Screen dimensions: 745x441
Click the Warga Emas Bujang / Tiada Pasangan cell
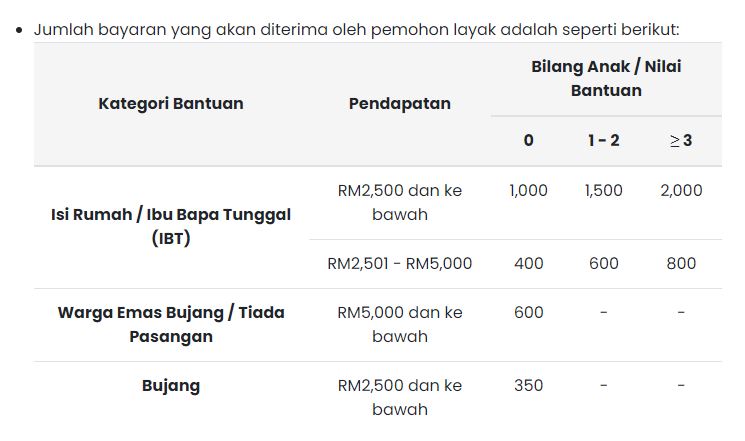[171, 325]
